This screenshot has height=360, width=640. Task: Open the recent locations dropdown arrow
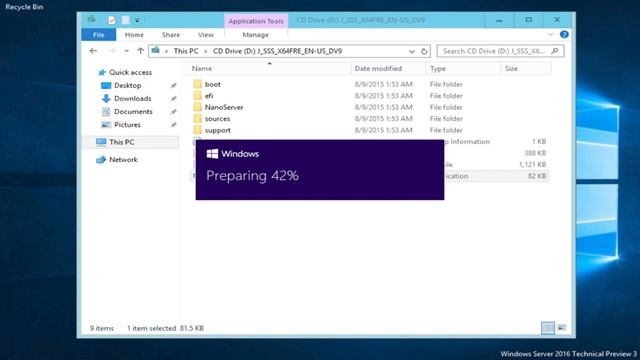click(x=127, y=51)
